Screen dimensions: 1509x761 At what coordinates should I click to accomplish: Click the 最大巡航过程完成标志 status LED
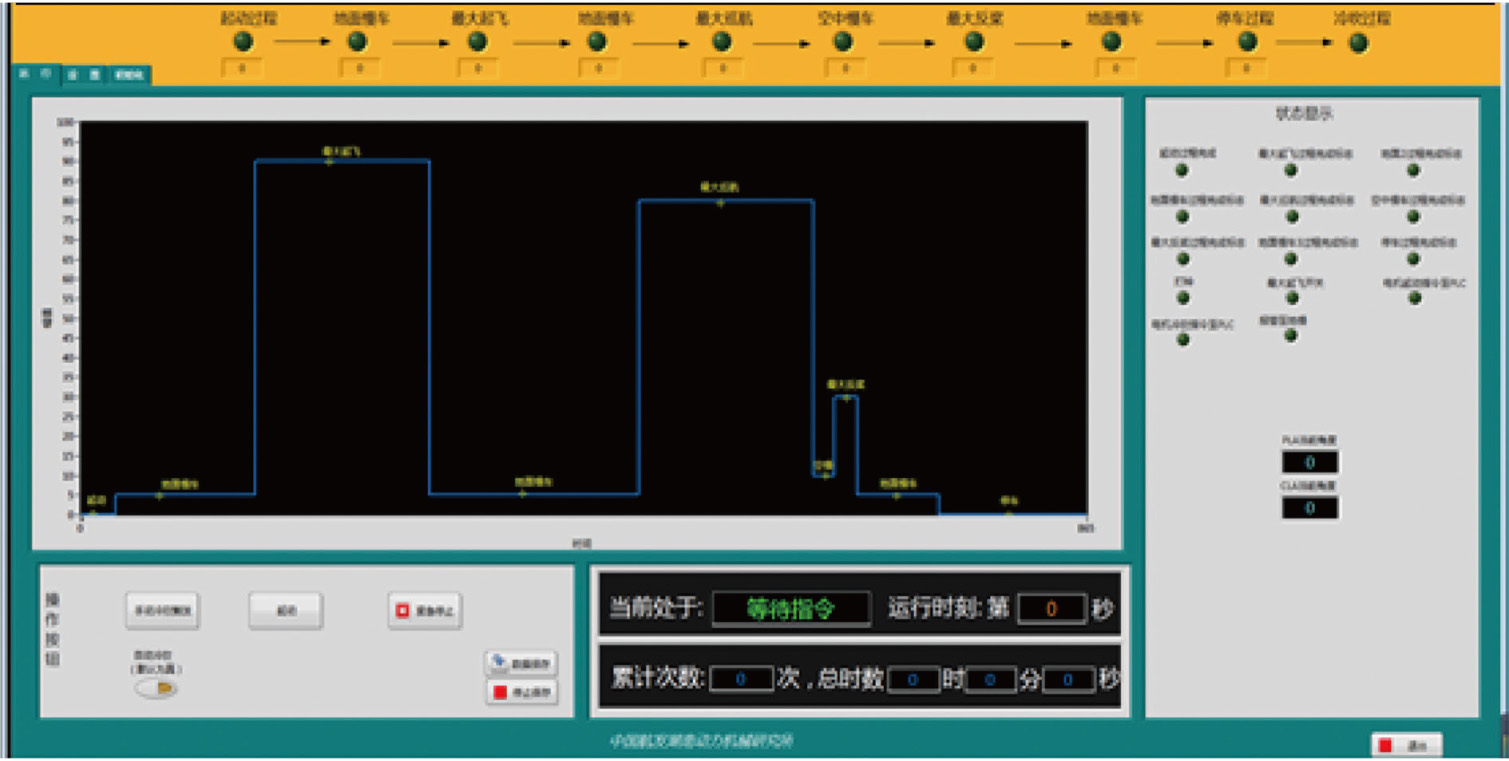[1291, 216]
